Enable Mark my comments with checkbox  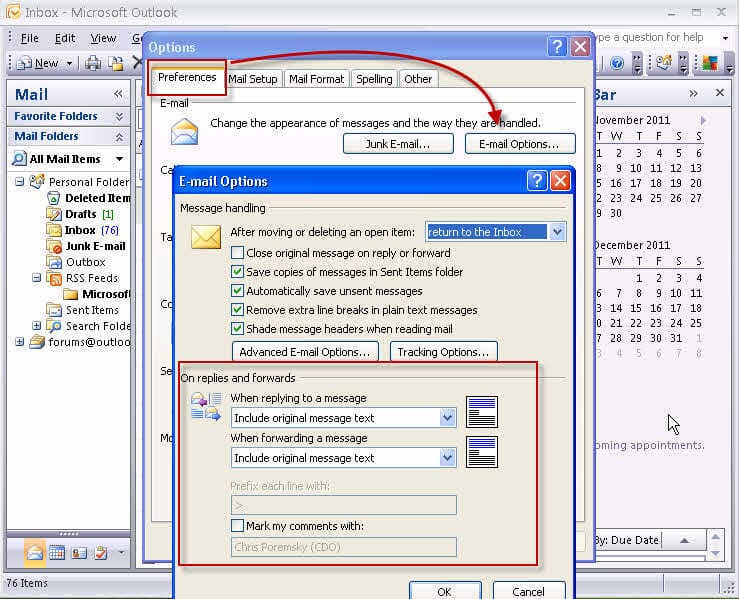point(238,525)
